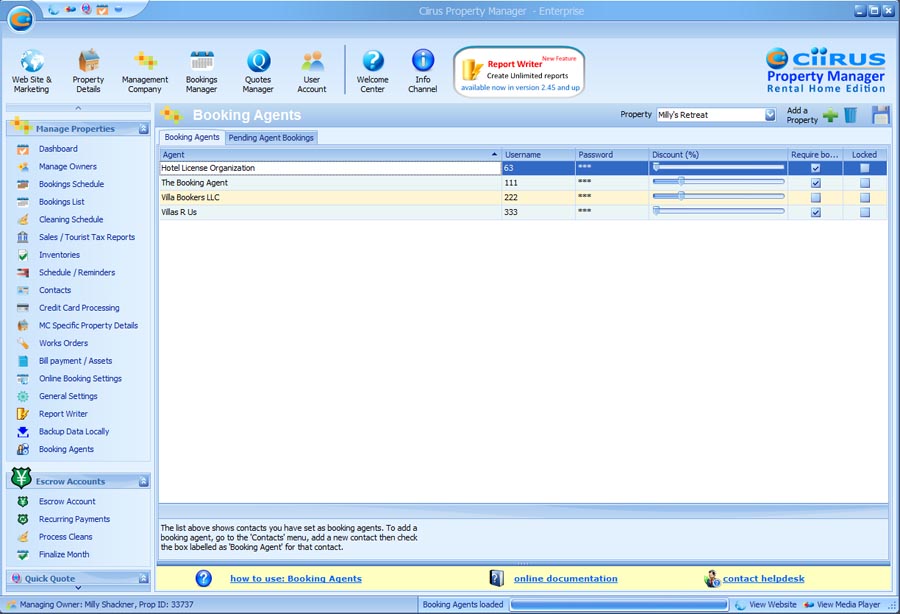Viewport: 900px width, 614px height.
Task: Lock the Villas R Us agent
Action: point(865,213)
